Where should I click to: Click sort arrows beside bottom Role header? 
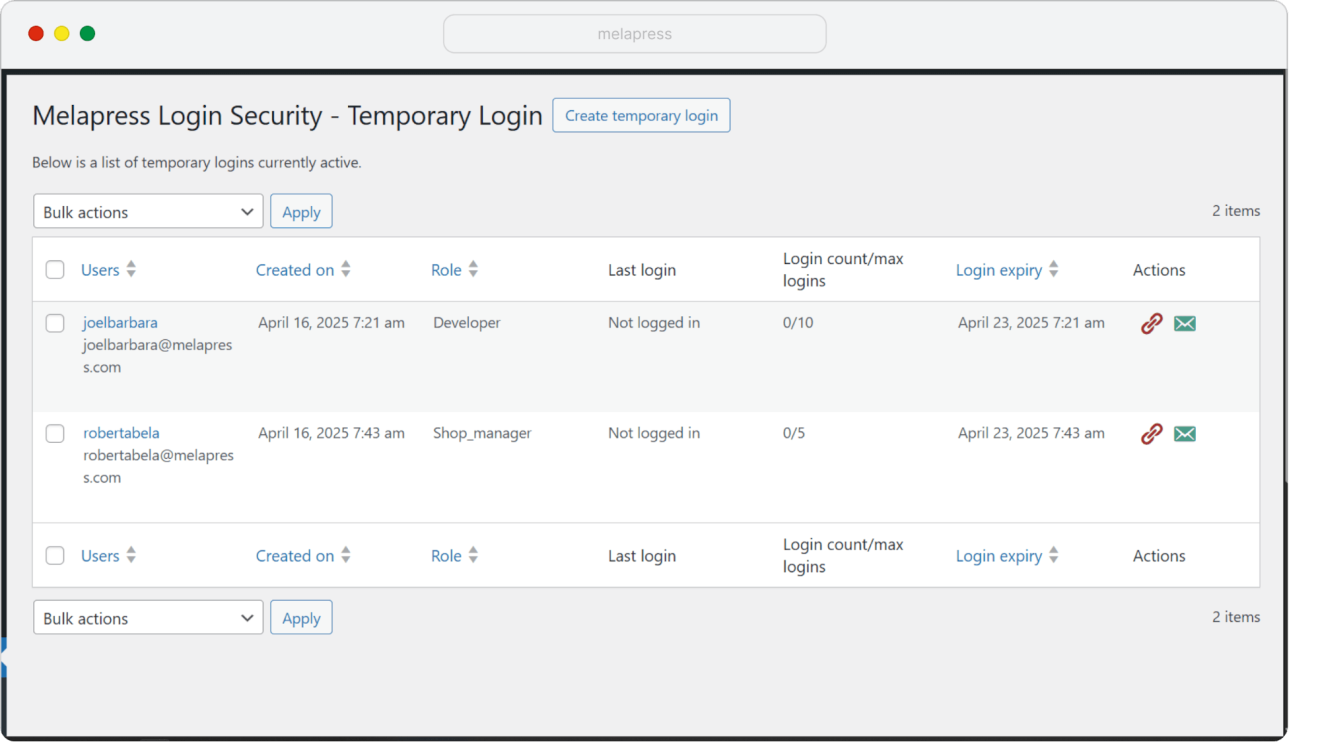(x=474, y=555)
